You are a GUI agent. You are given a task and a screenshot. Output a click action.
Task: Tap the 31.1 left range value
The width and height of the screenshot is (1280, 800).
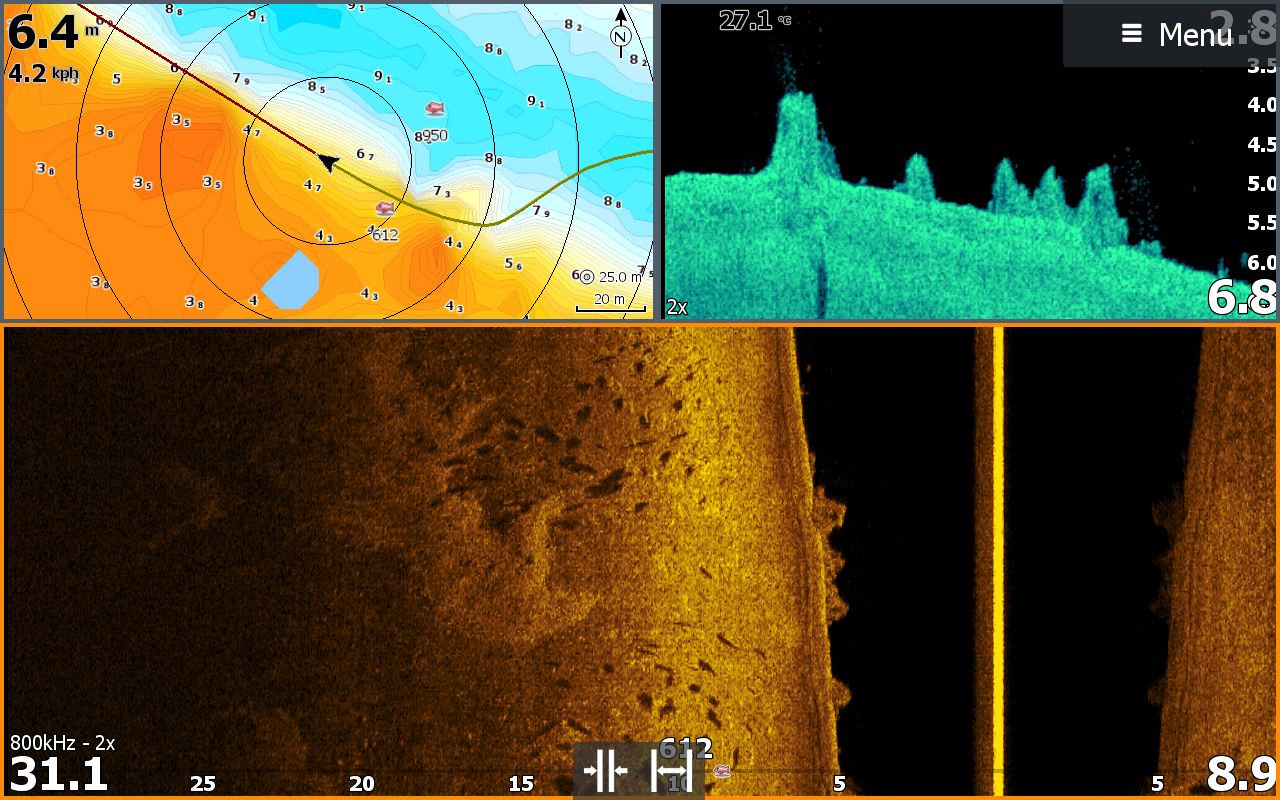click(58, 775)
